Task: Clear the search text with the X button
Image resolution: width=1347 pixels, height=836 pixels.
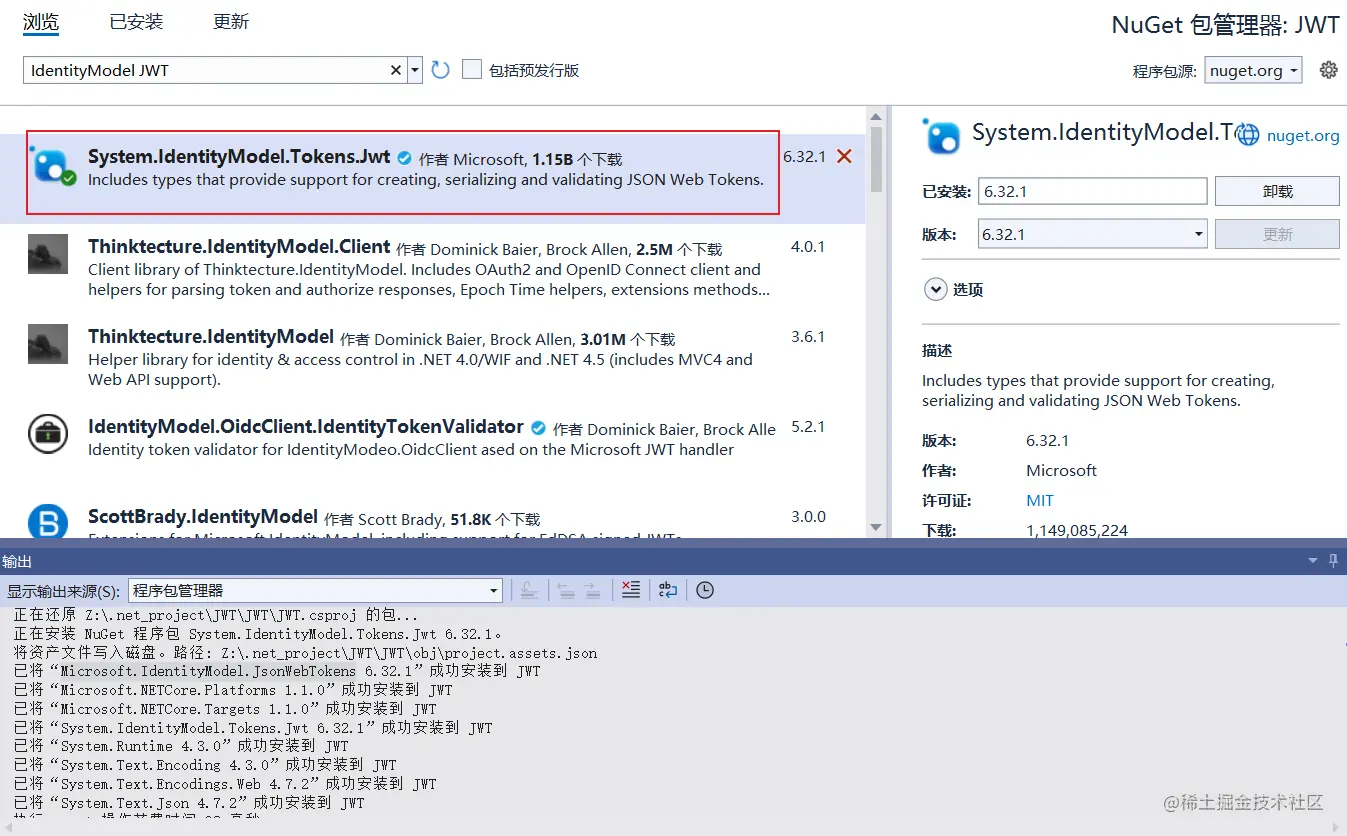Action: 395,70
